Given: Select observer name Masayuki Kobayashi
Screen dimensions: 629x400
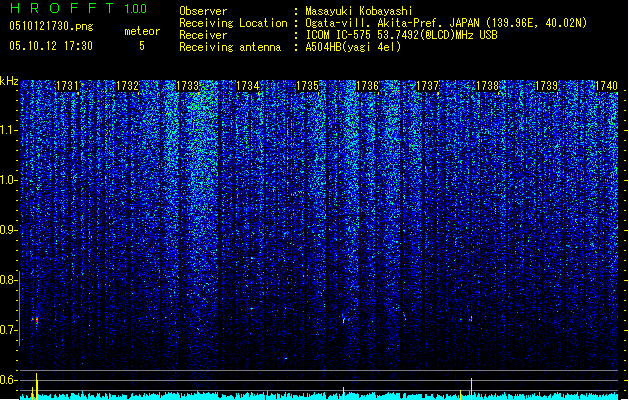Looking at the screenshot, I should click(359, 11).
